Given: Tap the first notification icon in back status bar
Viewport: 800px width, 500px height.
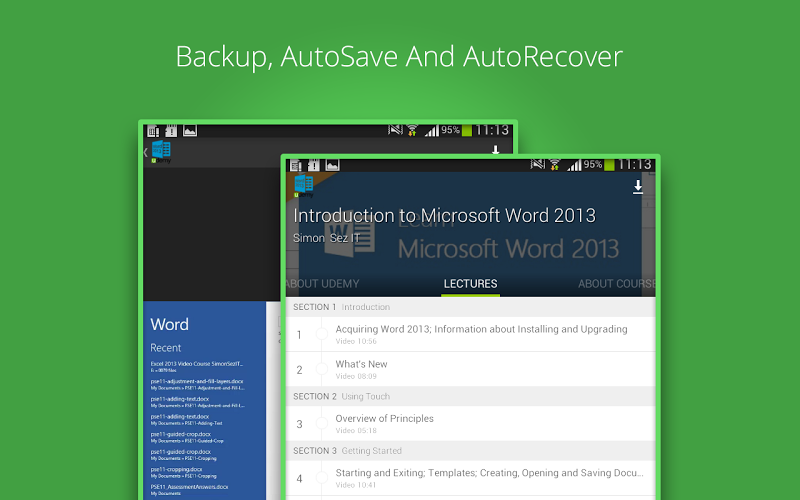Looking at the screenshot, I should pyautogui.click(x=153, y=131).
